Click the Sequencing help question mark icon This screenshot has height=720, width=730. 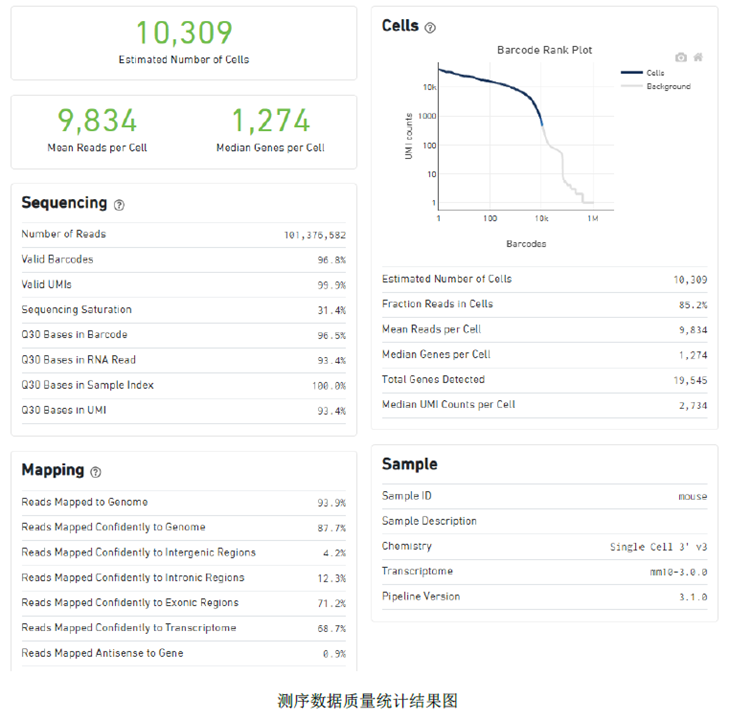pyautogui.click(x=119, y=205)
